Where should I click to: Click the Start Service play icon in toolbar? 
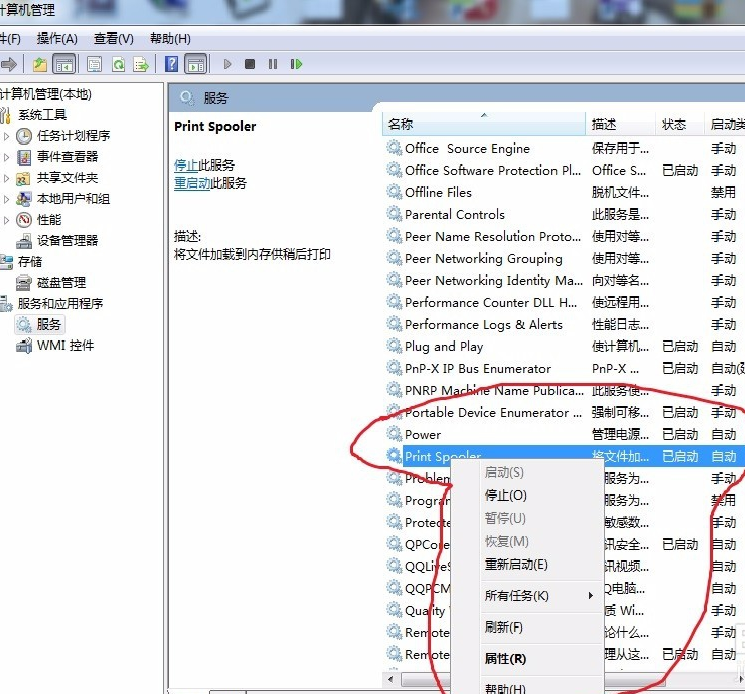pos(228,64)
